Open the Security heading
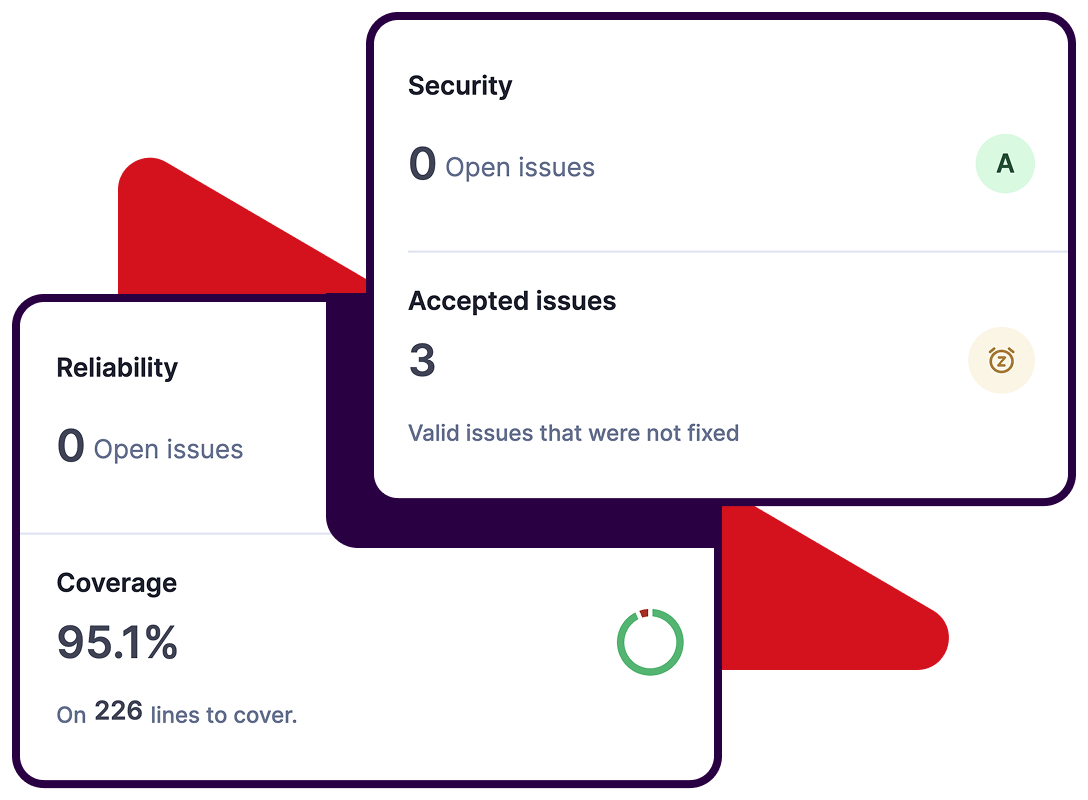 click(460, 86)
